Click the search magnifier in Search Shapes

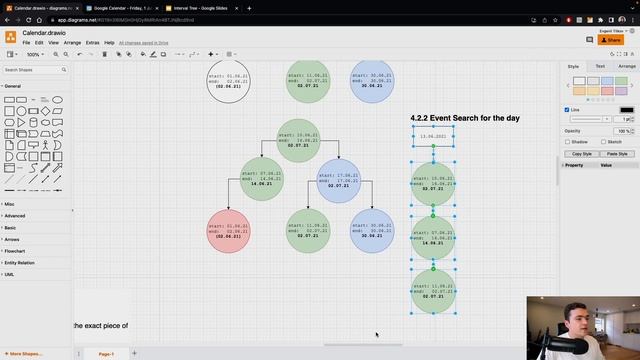64,70
